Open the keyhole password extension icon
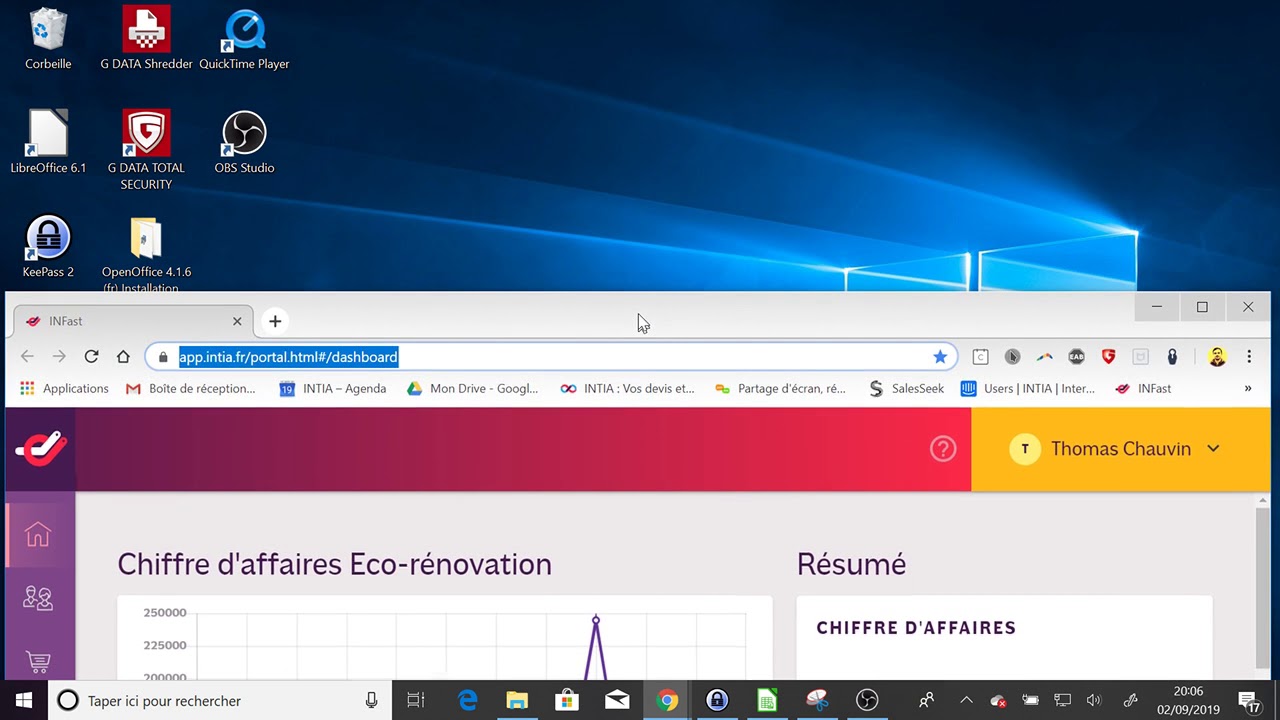 pos(1172,357)
